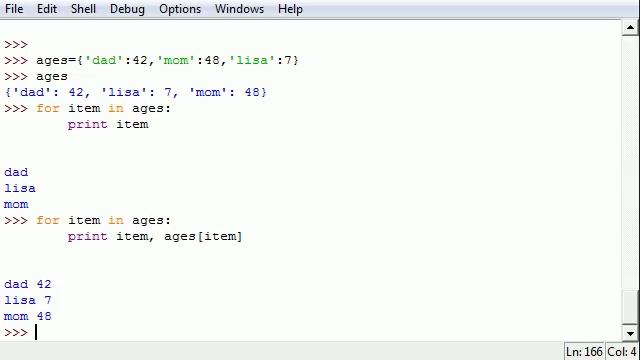The height and width of the screenshot is (360, 640).
Task: Click the single-word output 'mom'
Action: pyautogui.click(x=16, y=204)
